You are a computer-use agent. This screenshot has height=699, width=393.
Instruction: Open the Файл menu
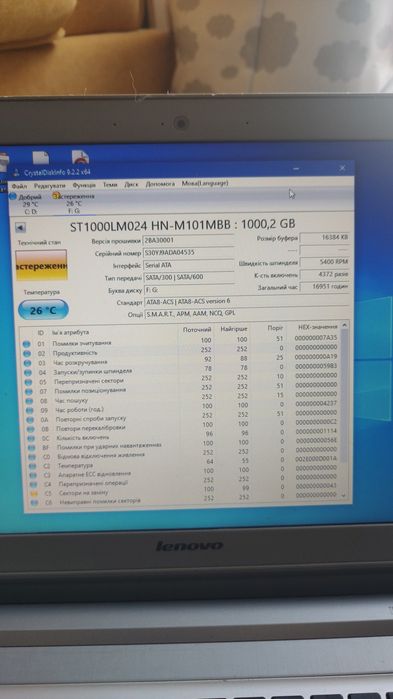tap(19, 186)
